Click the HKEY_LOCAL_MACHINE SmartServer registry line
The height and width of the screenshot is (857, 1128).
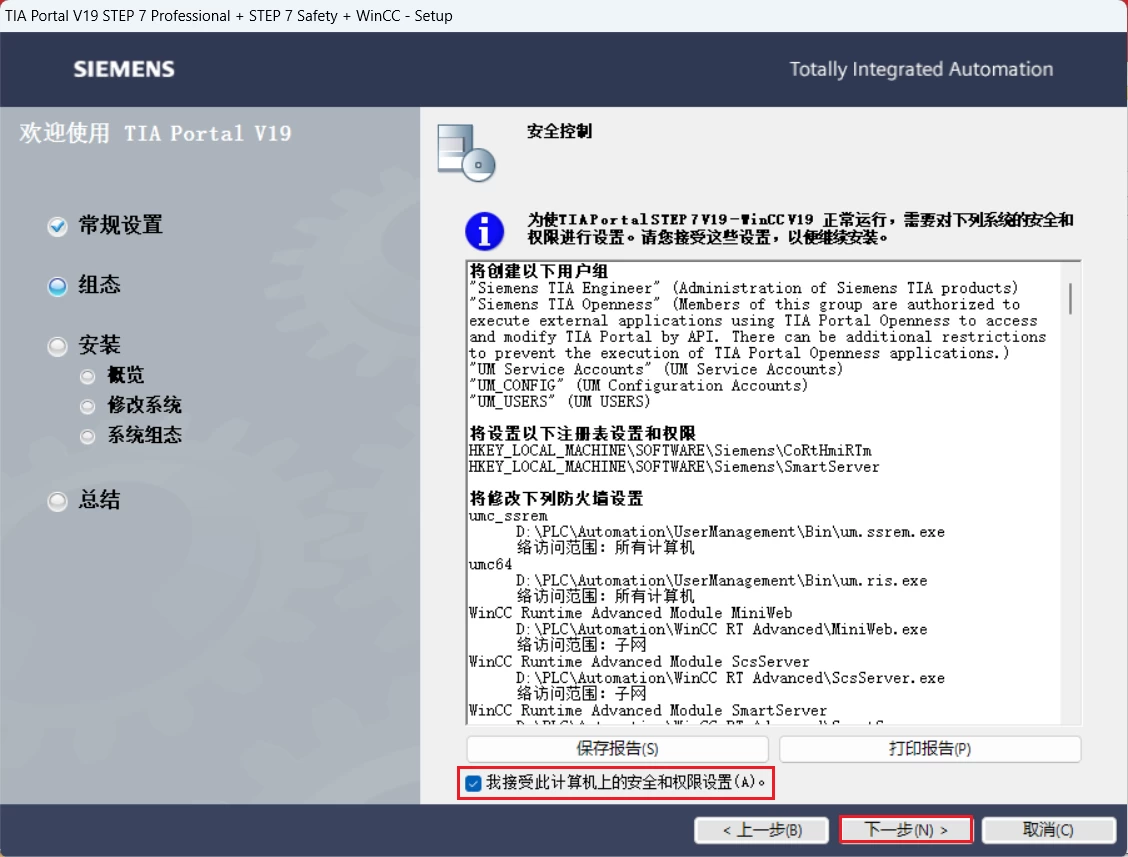[673, 467]
